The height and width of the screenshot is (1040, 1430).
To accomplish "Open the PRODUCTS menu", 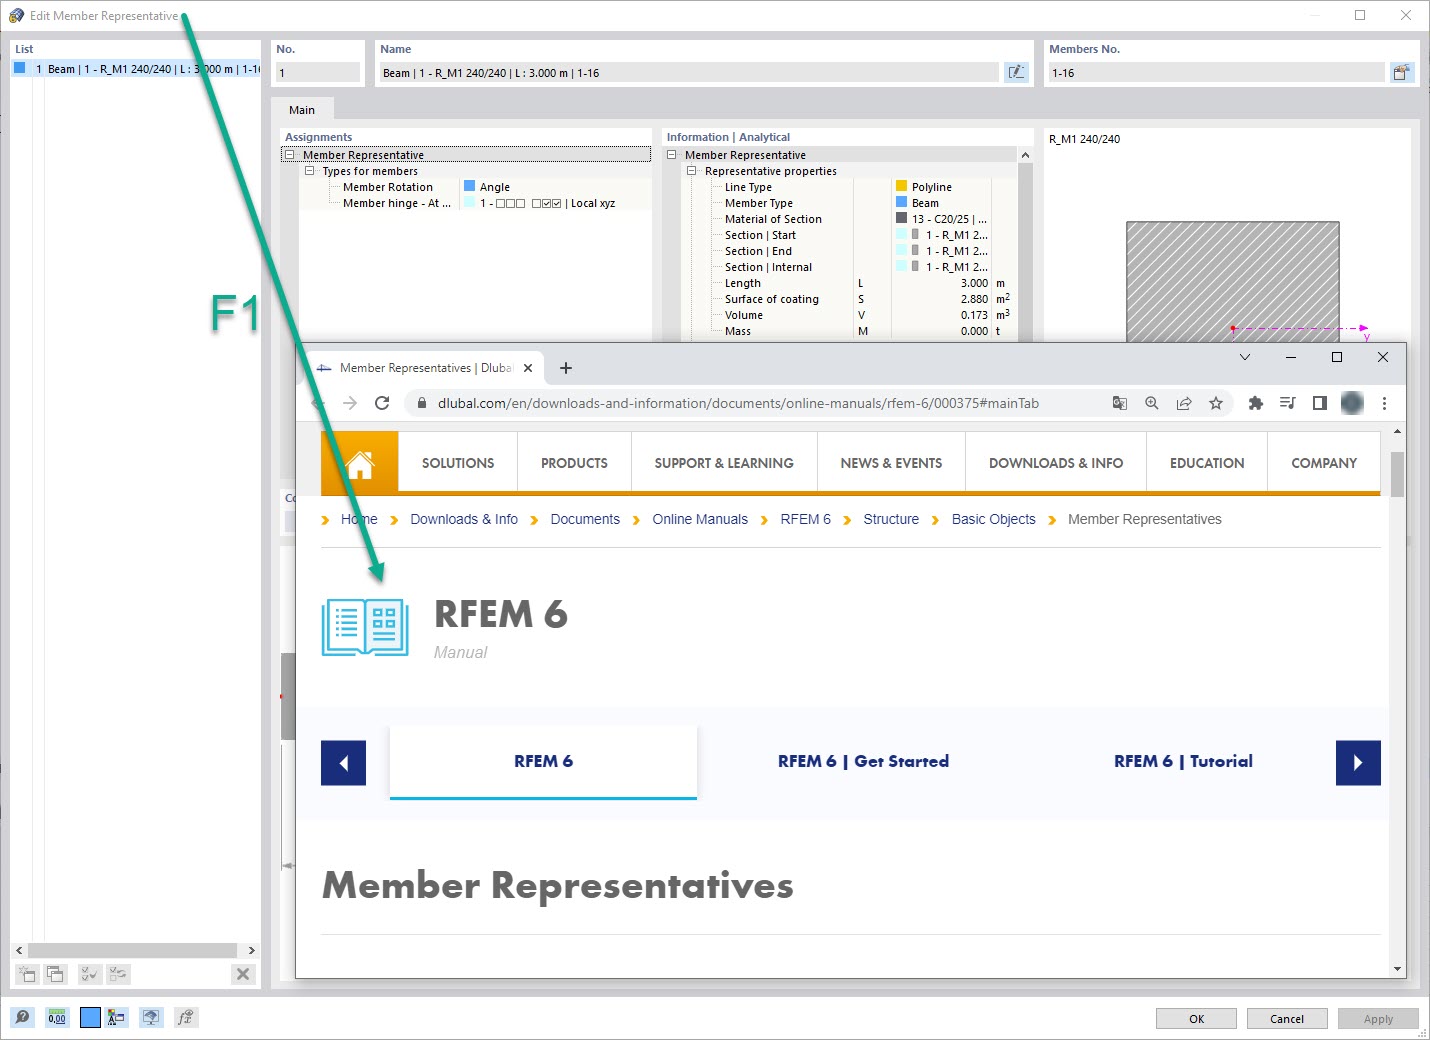I will coord(574,463).
